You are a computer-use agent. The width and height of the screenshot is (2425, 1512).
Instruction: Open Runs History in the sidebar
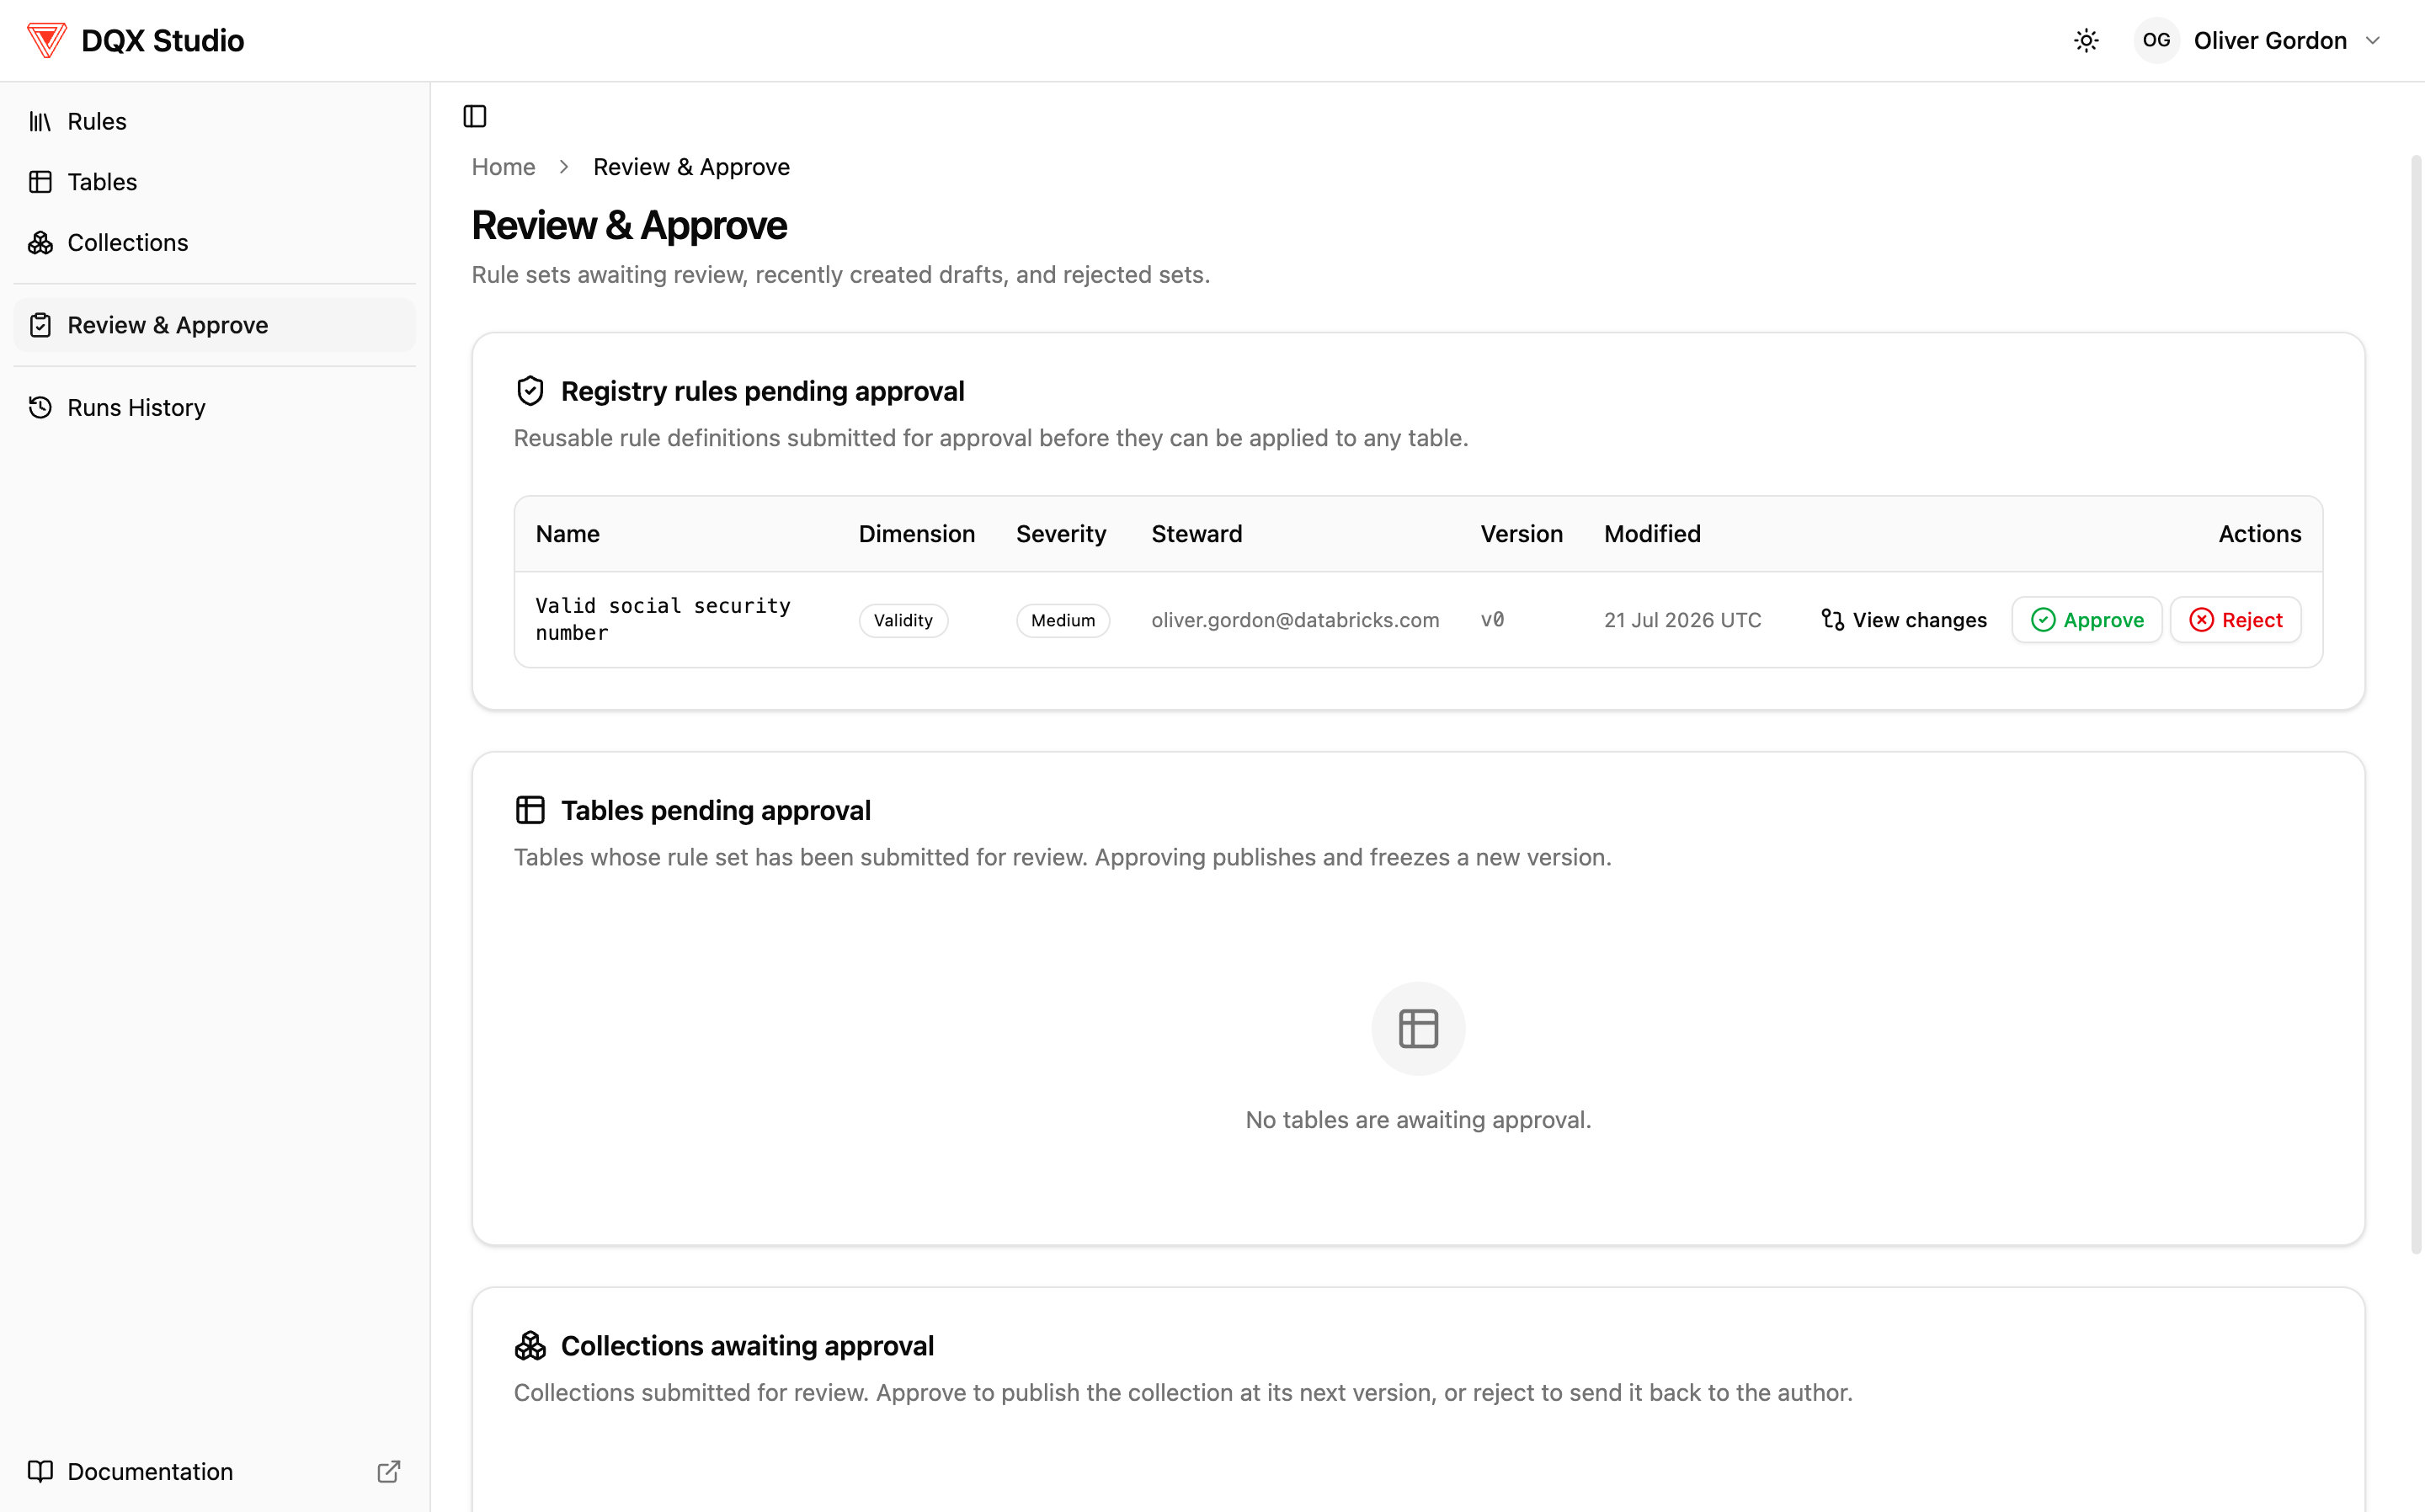click(x=214, y=408)
